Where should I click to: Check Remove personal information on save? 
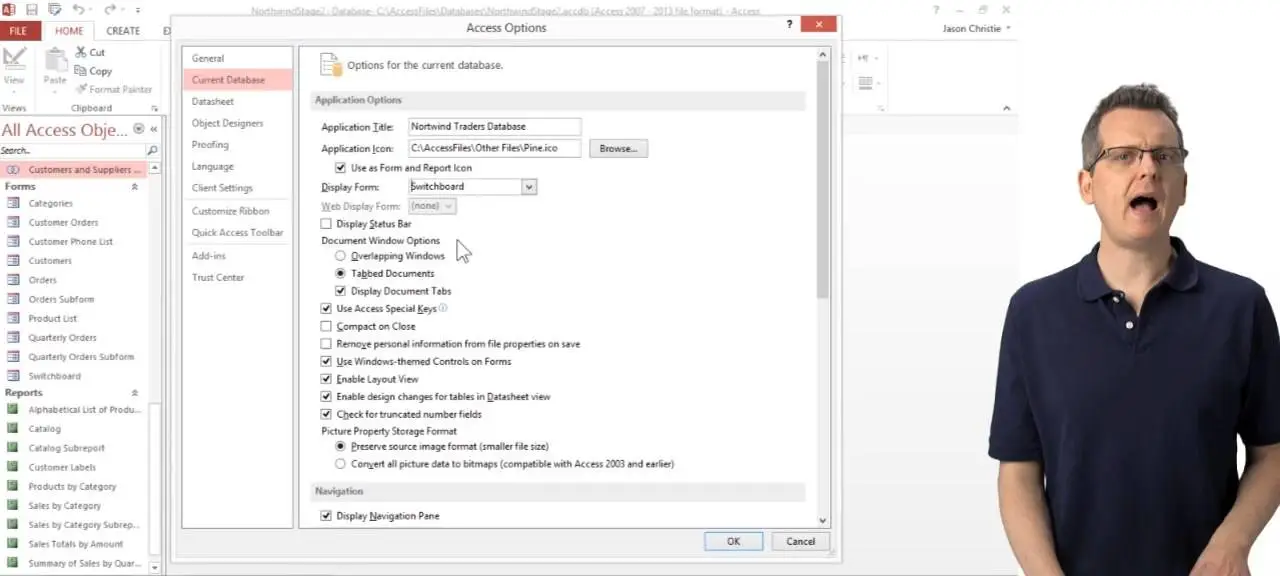(326, 344)
